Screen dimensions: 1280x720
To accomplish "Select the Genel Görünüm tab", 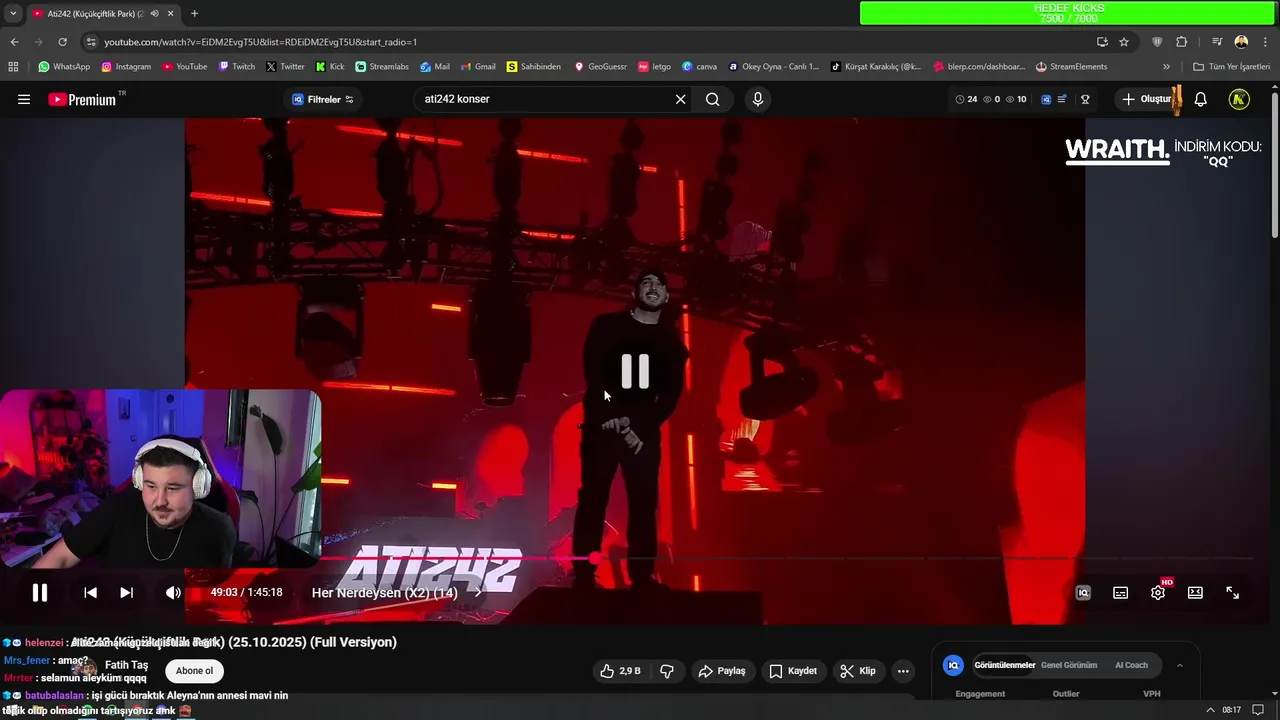I will (x=1069, y=665).
